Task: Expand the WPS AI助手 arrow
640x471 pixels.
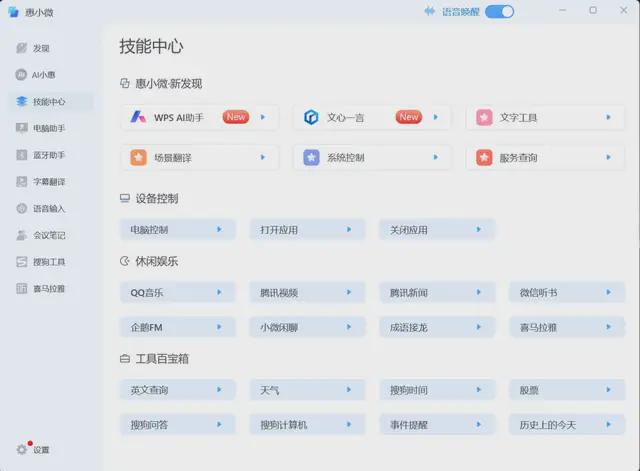Action: (x=263, y=117)
